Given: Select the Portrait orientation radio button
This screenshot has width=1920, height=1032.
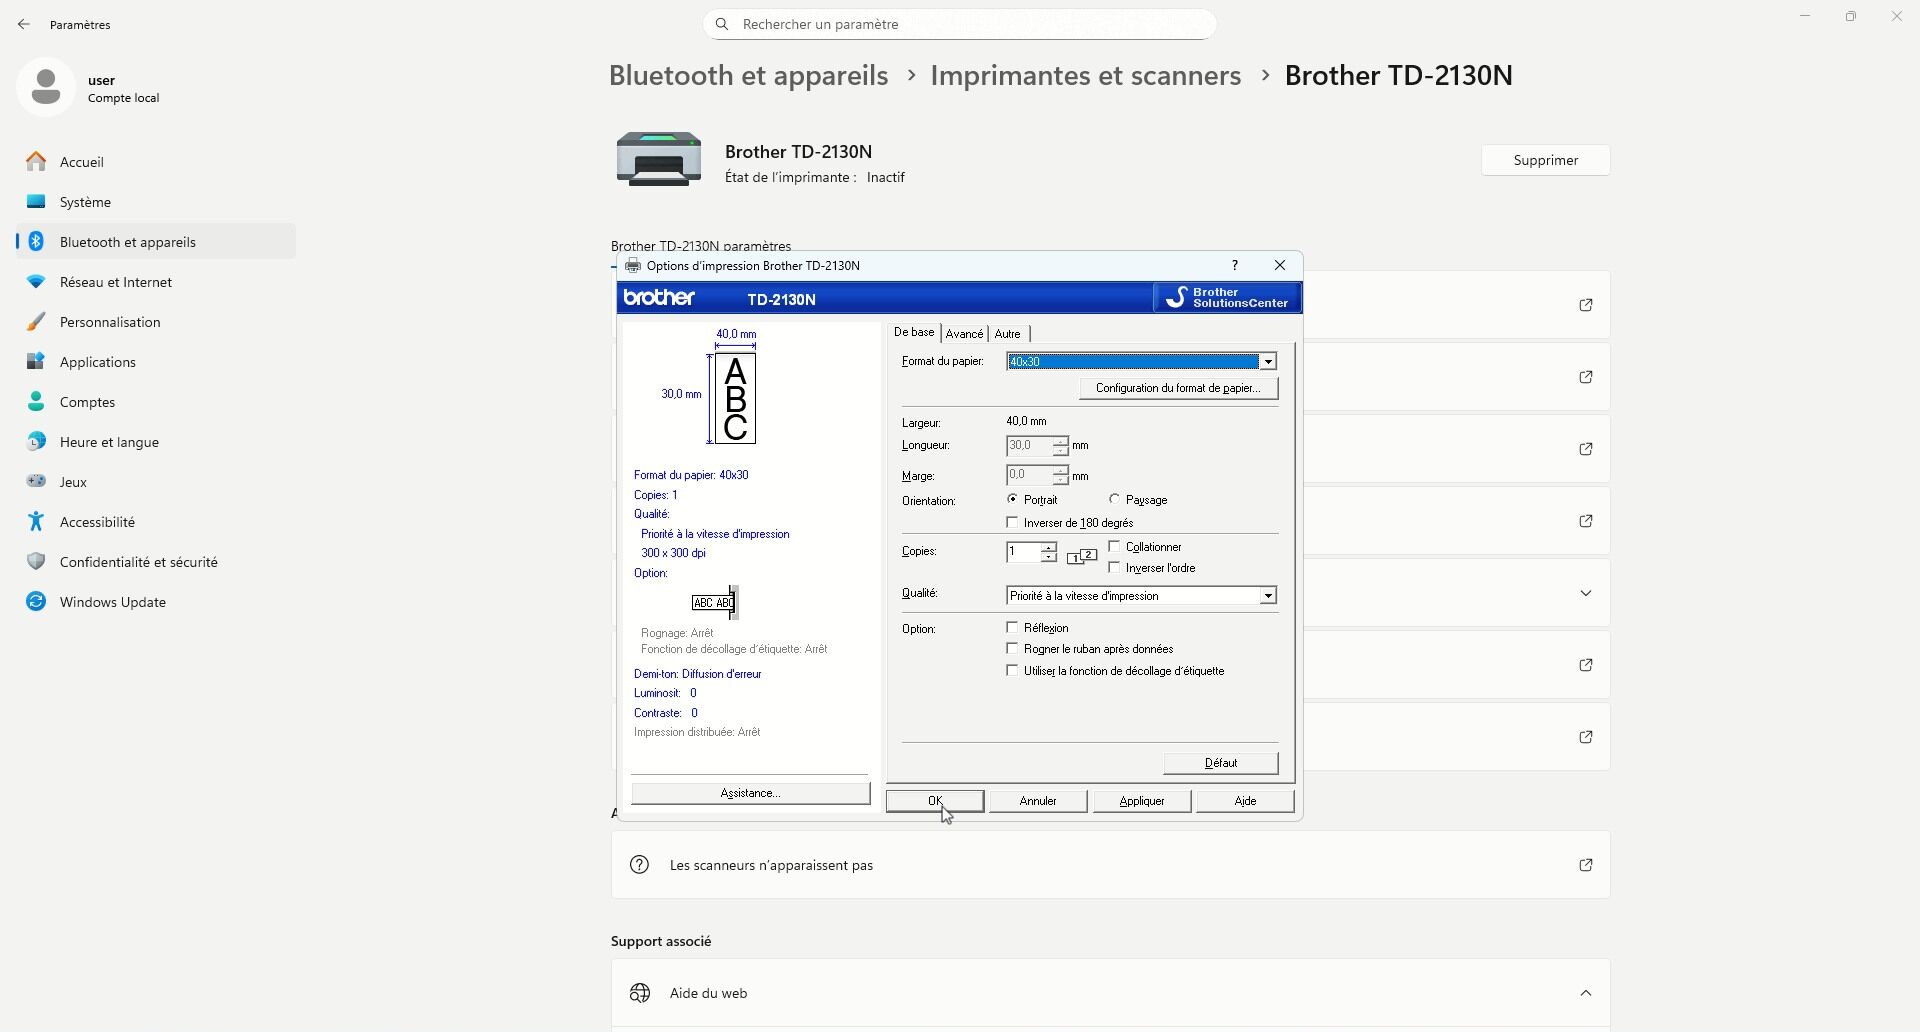Looking at the screenshot, I should (1013, 499).
